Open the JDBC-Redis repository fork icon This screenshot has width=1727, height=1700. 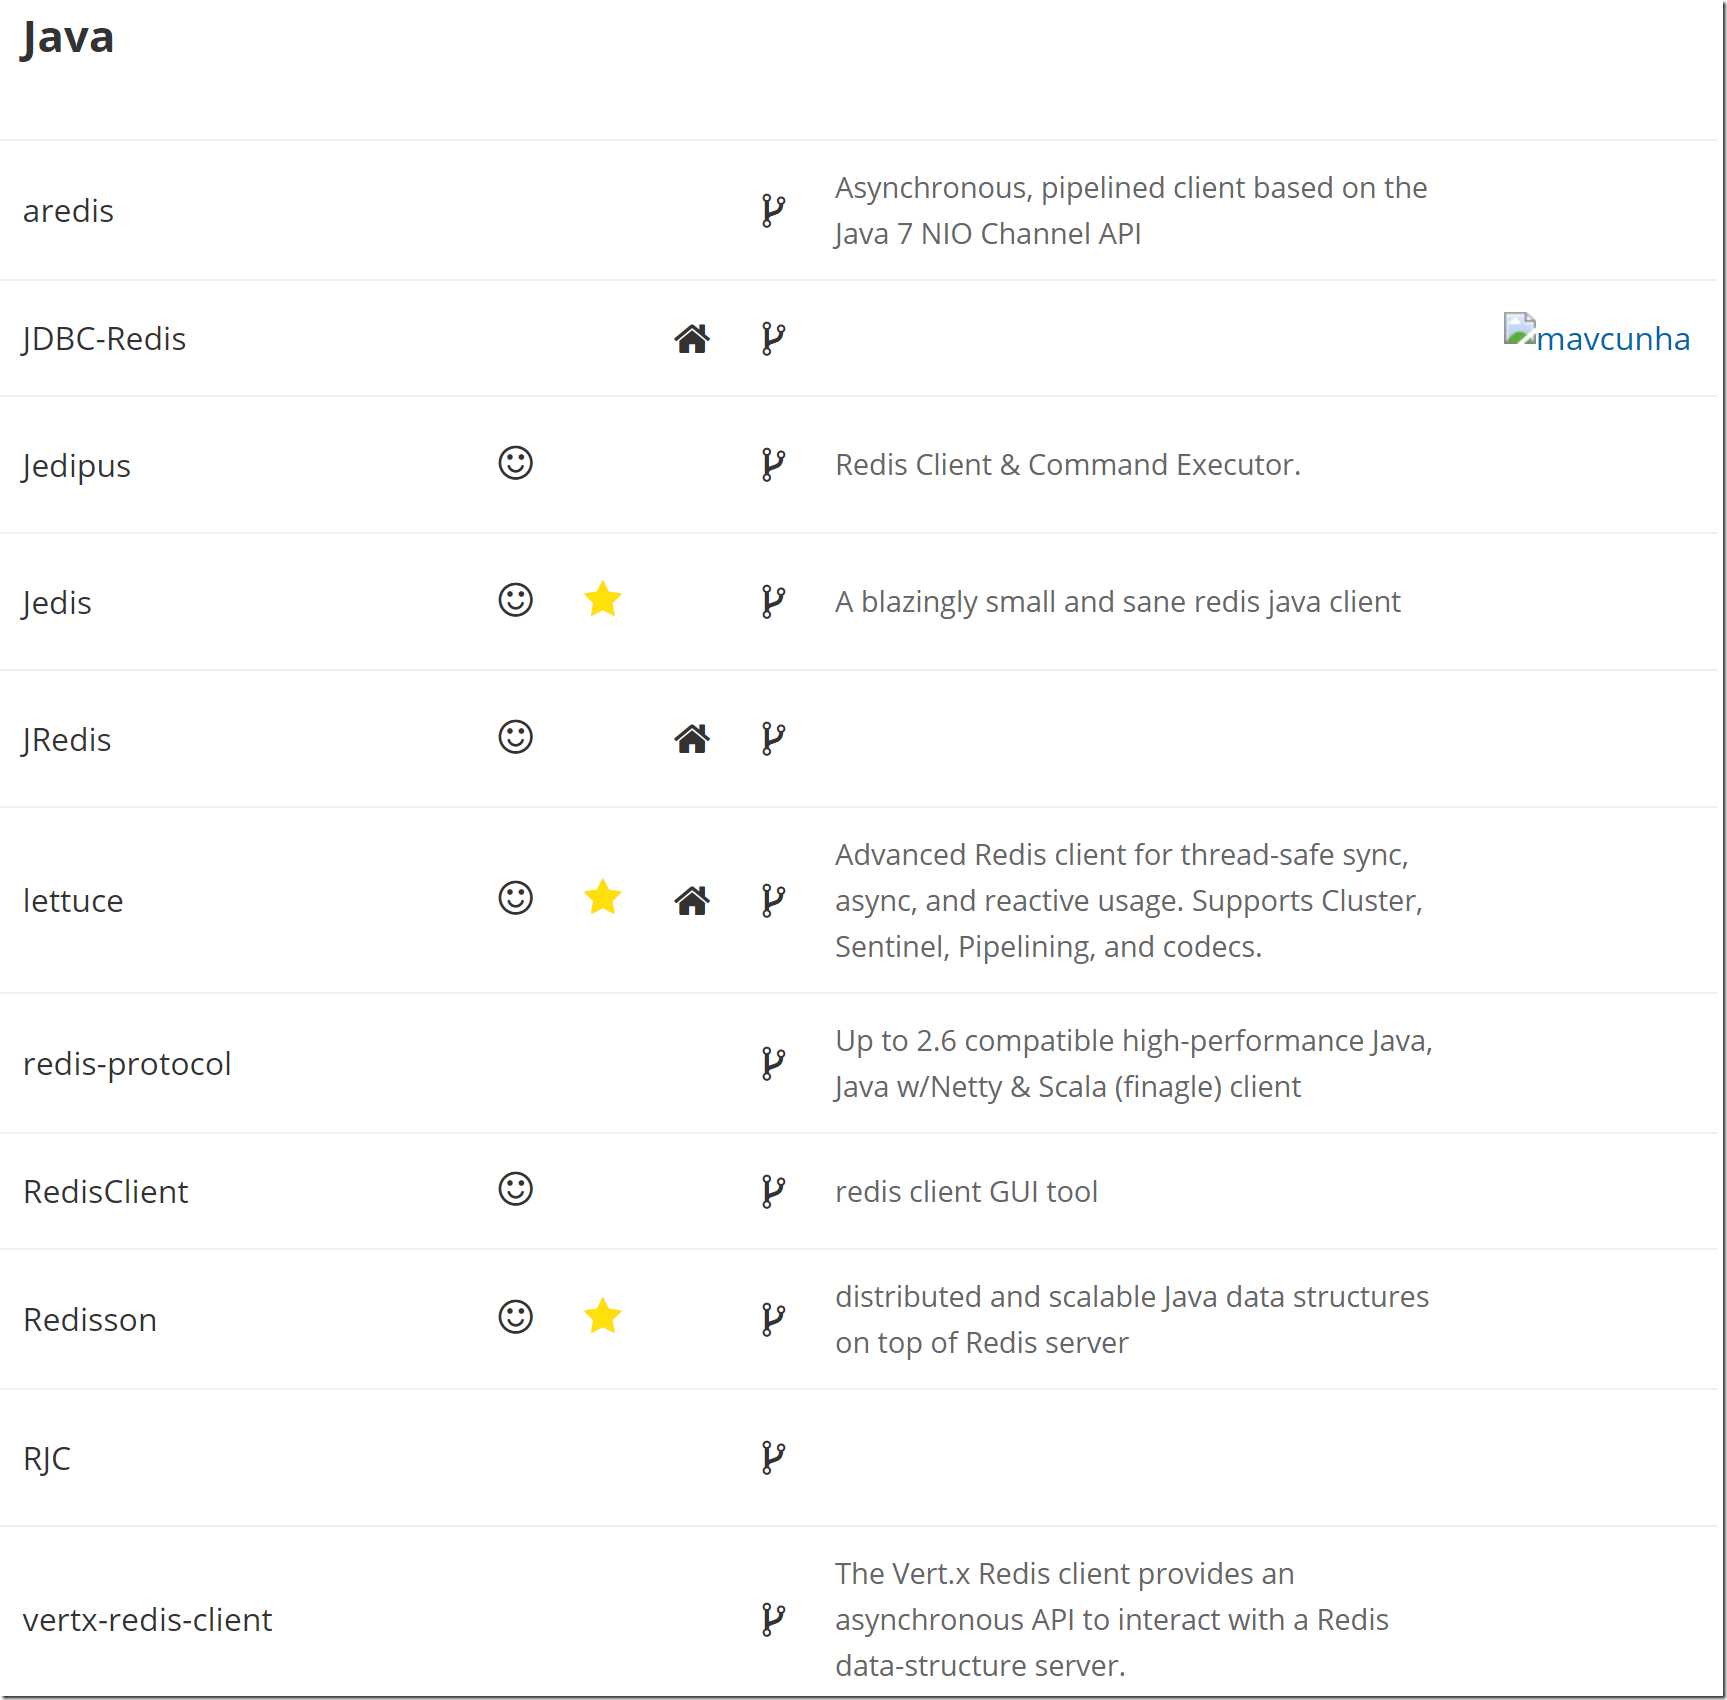[773, 339]
